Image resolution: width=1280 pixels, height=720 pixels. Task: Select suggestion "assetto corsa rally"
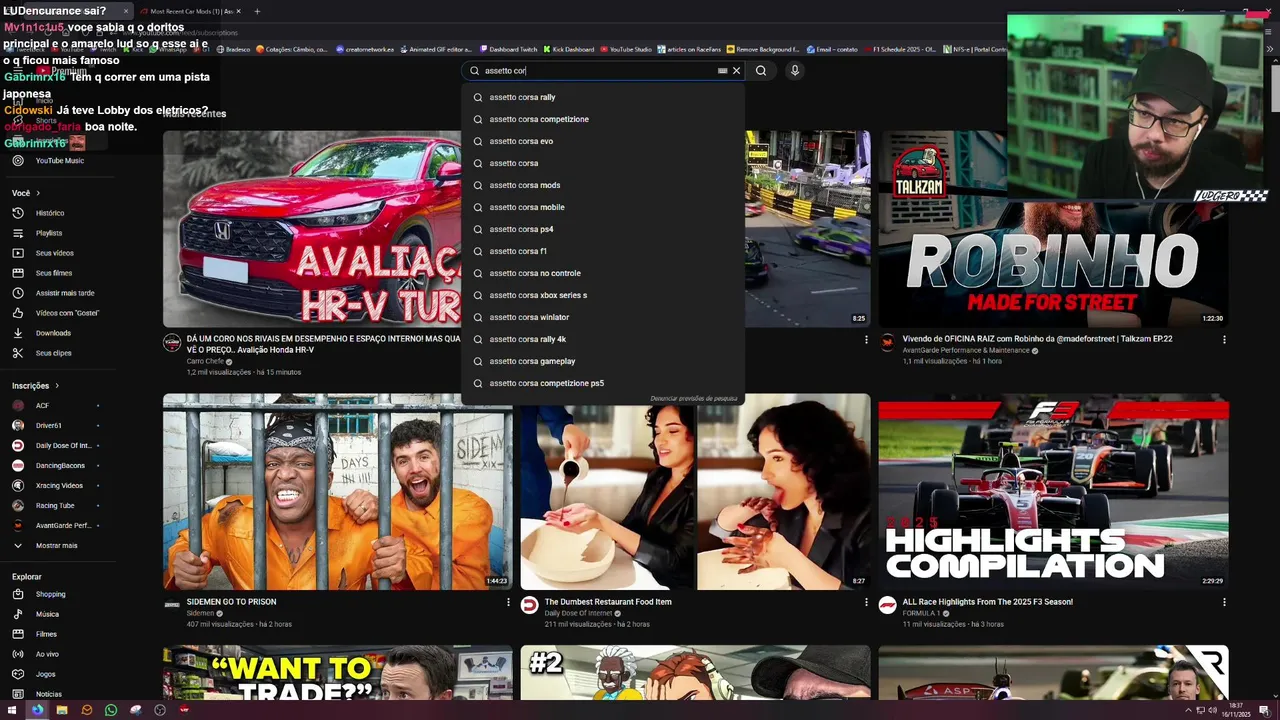point(603,97)
